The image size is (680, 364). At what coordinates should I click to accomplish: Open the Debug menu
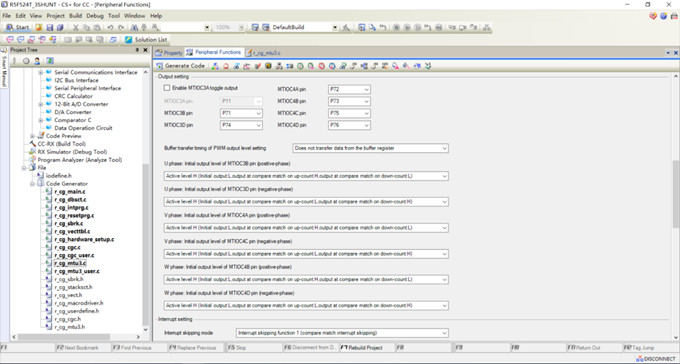(x=95, y=16)
